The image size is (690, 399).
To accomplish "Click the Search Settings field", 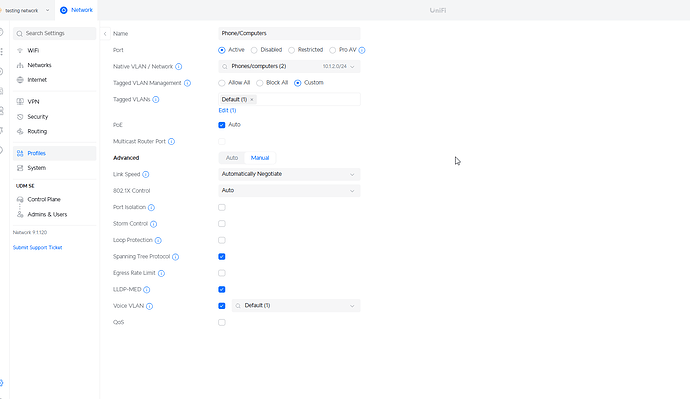I will pyautogui.click(x=55, y=33).
